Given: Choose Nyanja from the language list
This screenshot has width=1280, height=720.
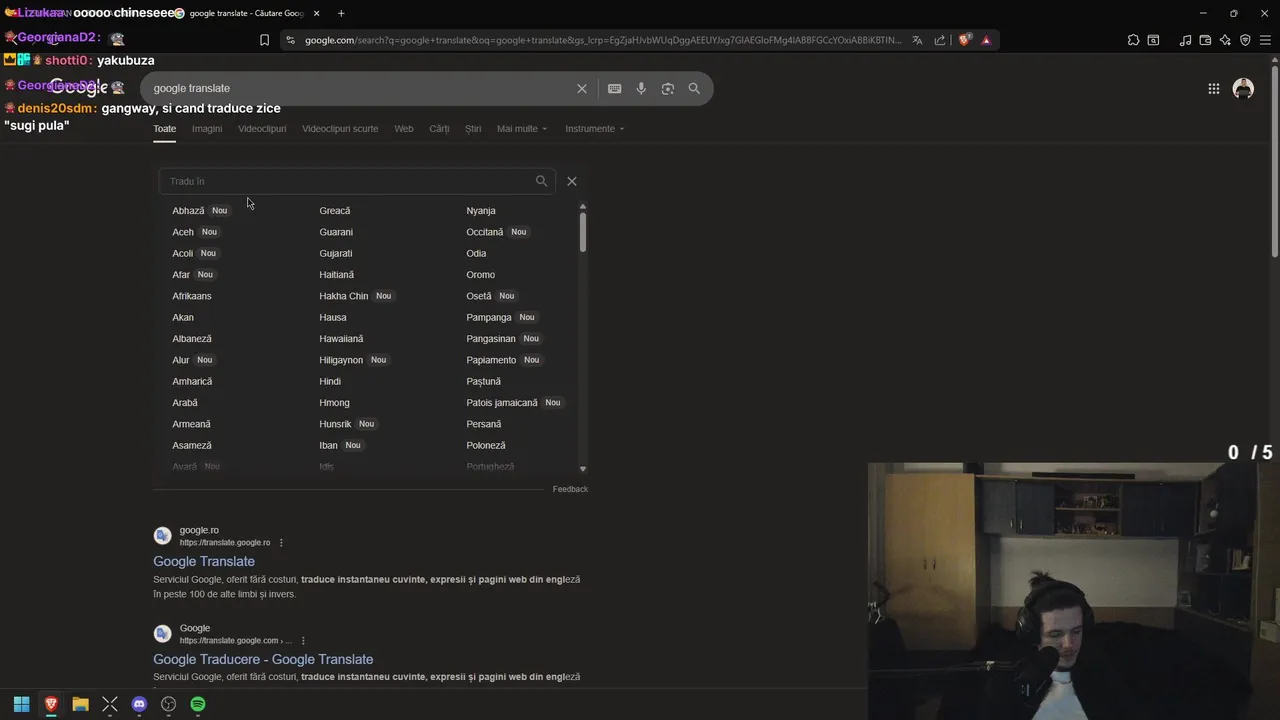Looking at the screenshot, I should pos(481,211).
